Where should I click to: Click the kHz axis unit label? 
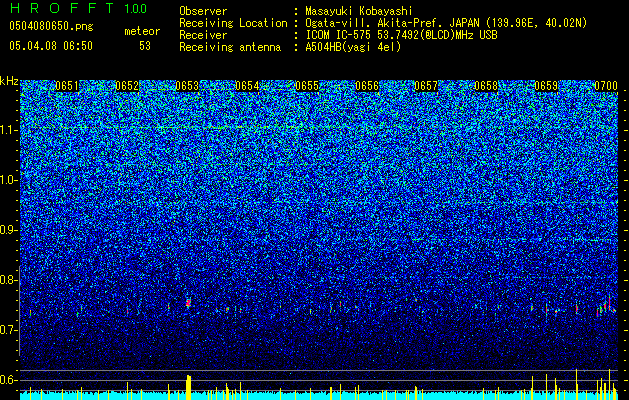pos(9,81)
